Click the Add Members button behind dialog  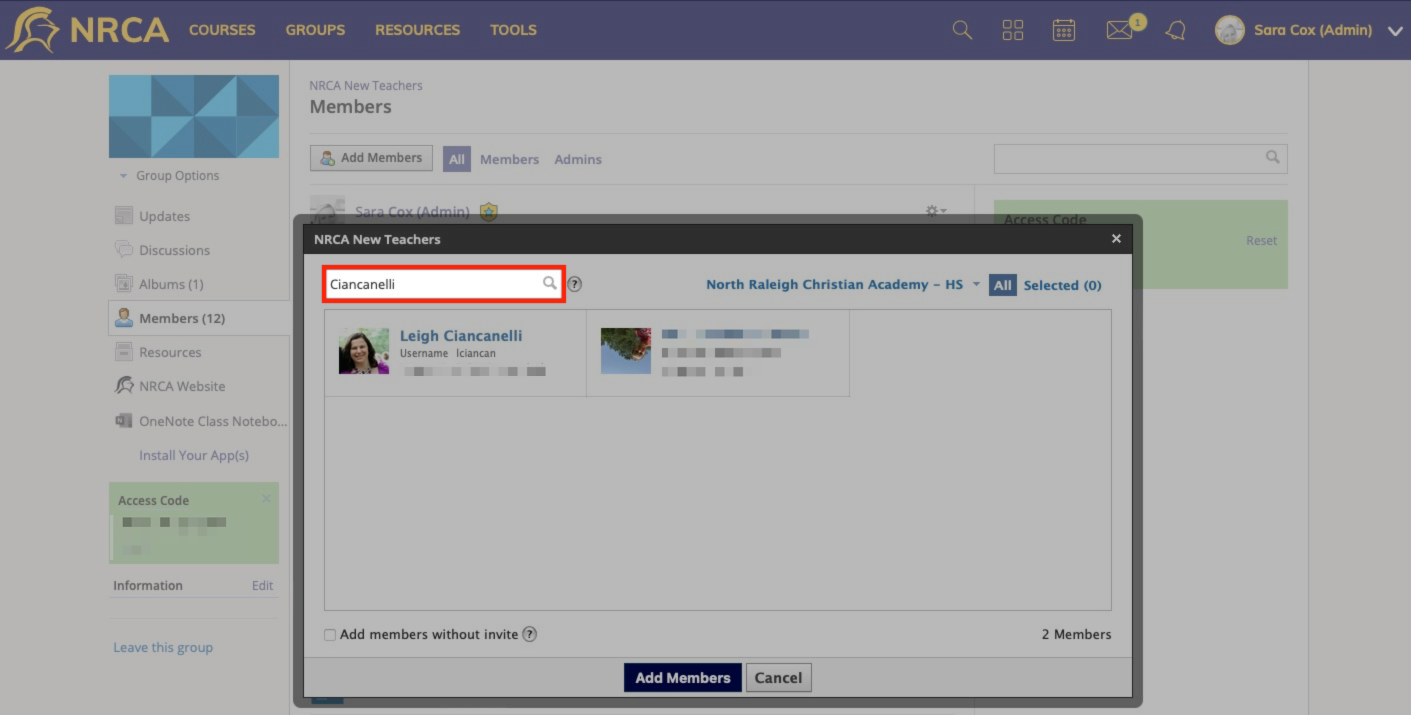[x=371, y=158]
